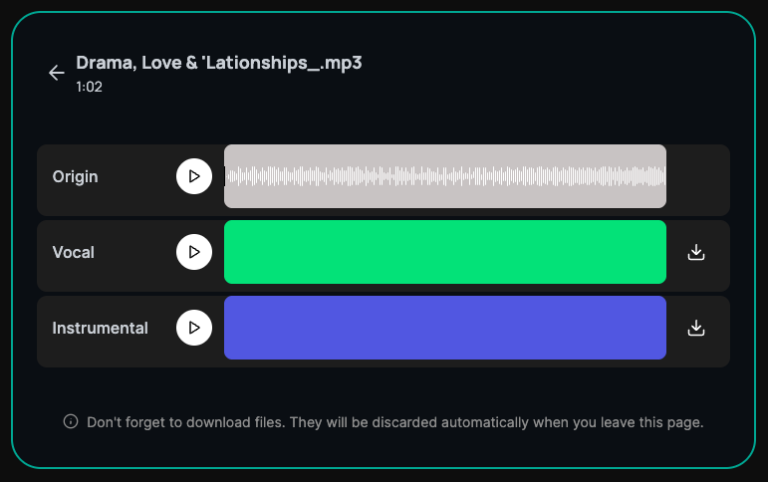
Task: Download the Instrumental track
Action: (x=697, y=328)
